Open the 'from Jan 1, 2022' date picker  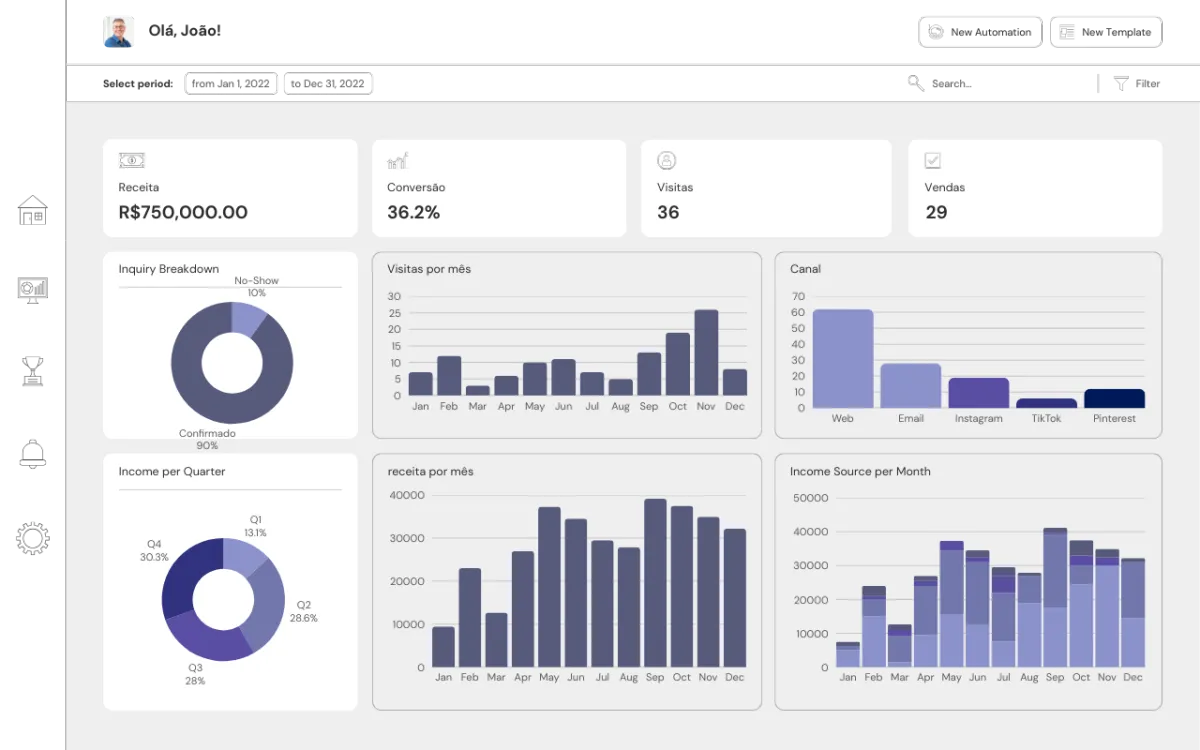[x=231, y=84]
